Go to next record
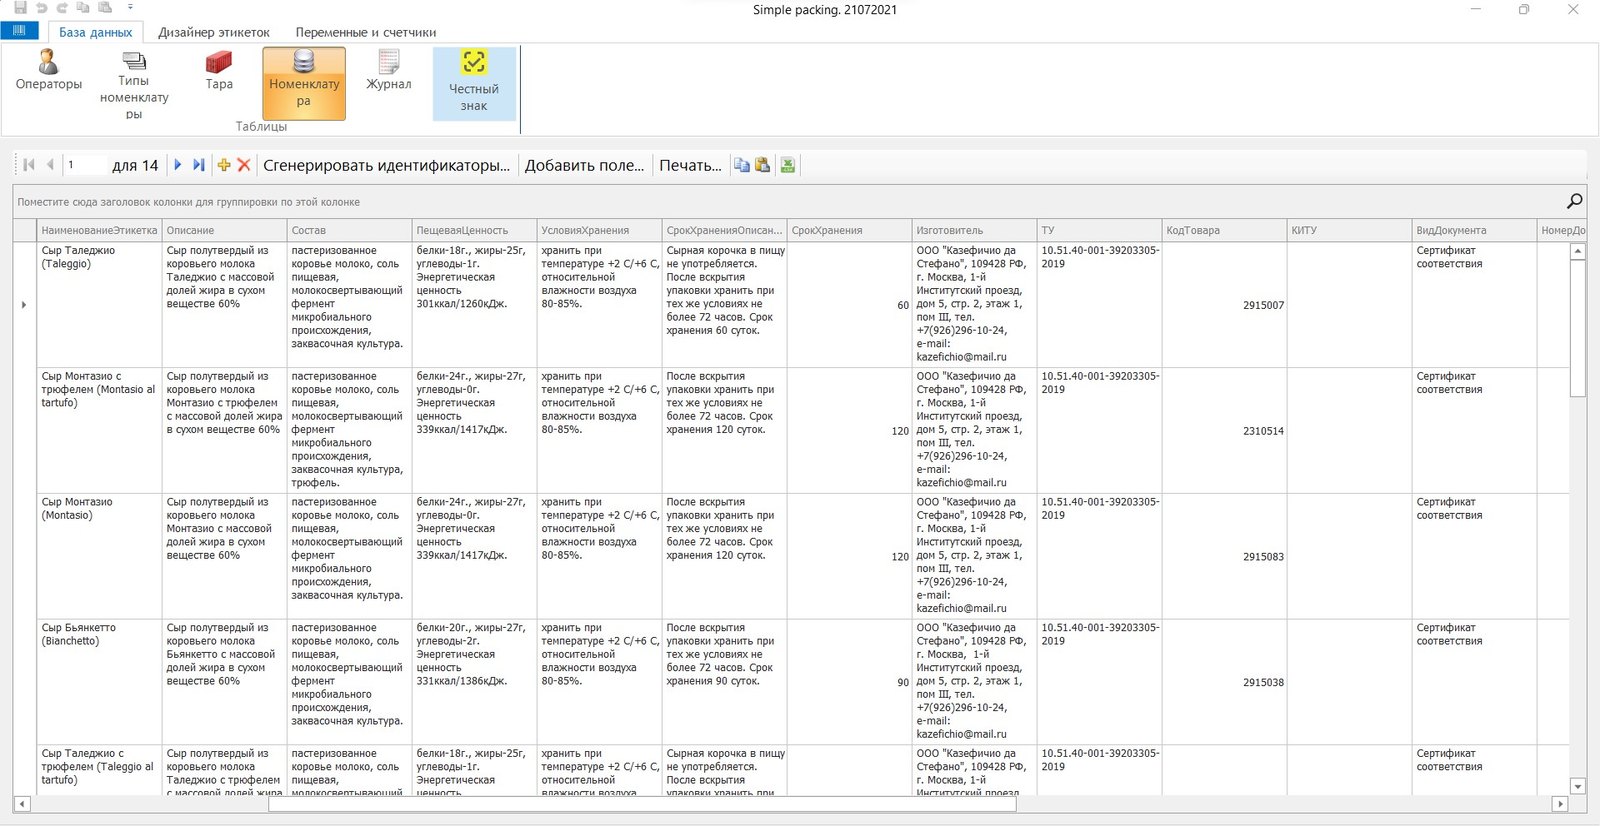Screen dimensions: 1600x826 point(178,165)
